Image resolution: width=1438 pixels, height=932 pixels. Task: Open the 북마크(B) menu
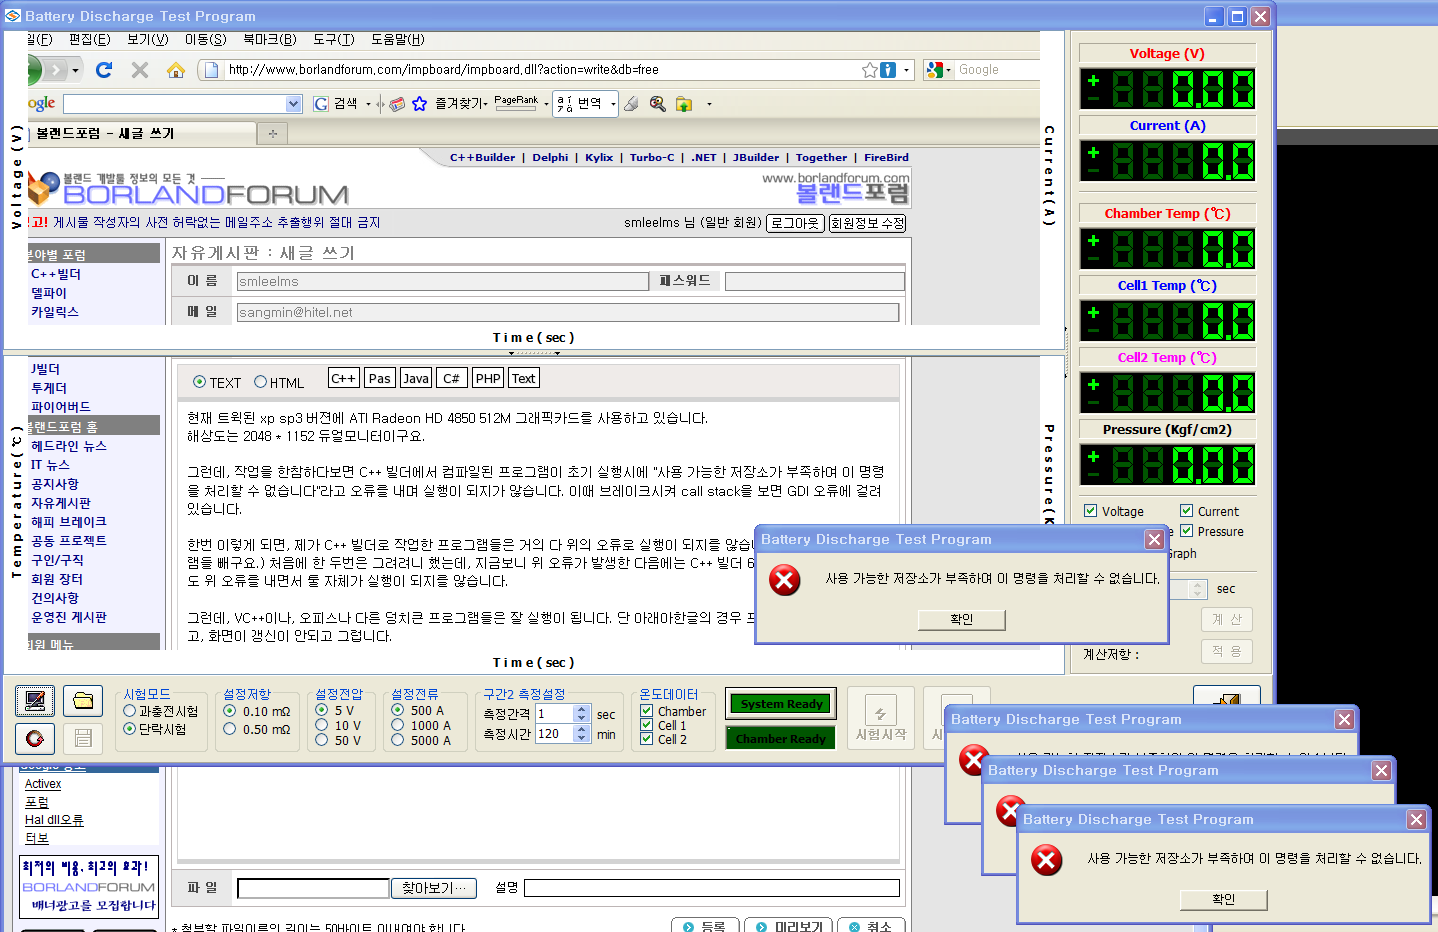pyautogui.click(x=270, y=39)
